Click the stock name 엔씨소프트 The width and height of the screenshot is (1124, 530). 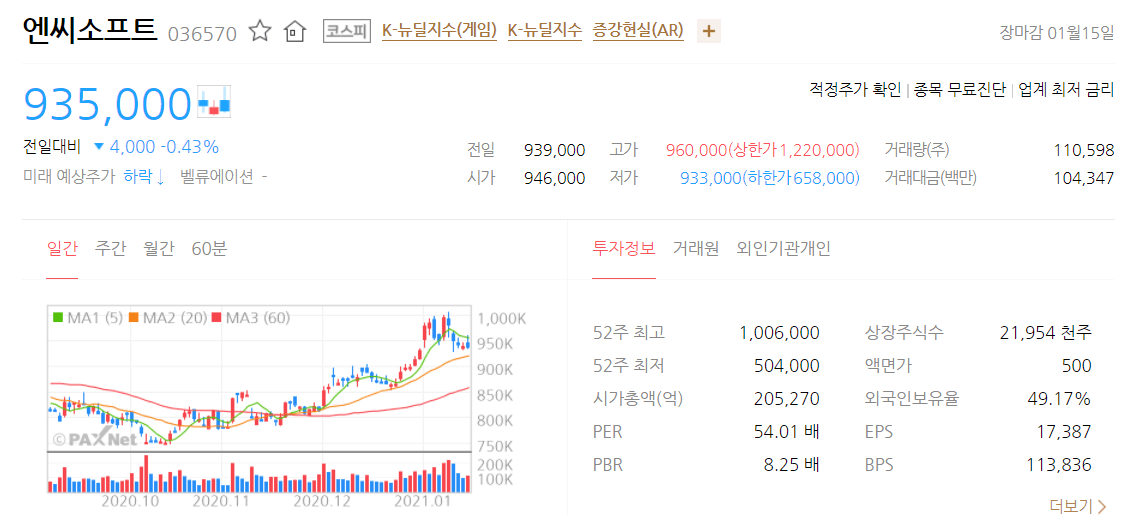tap(90, 29)
